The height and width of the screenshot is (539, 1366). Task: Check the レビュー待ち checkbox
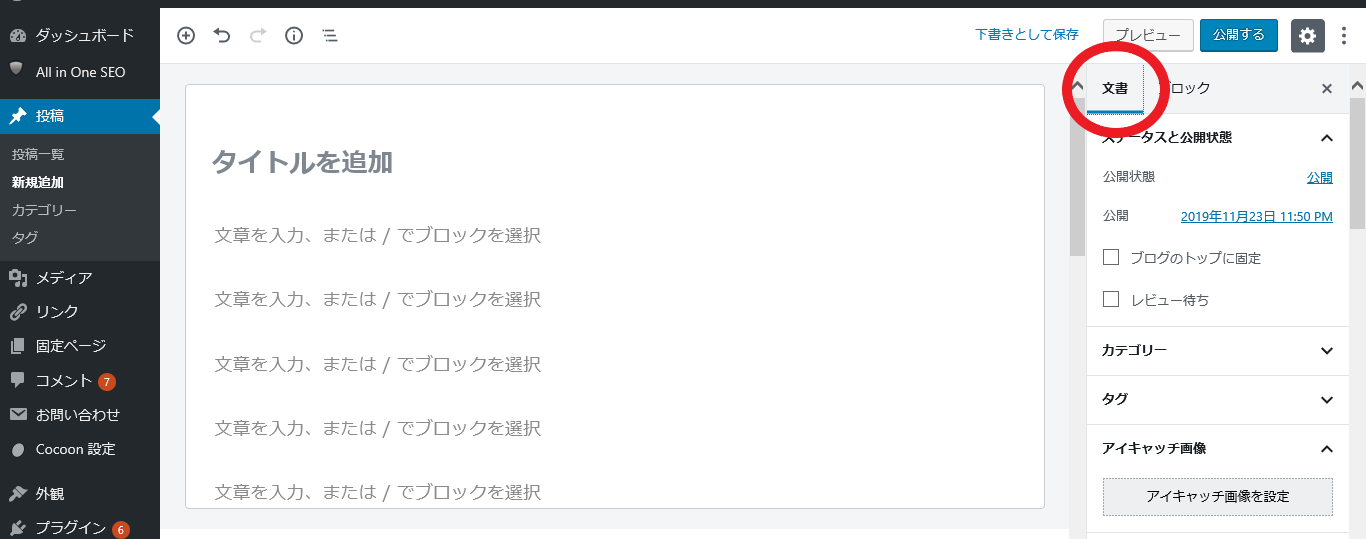pos(1111,299)
